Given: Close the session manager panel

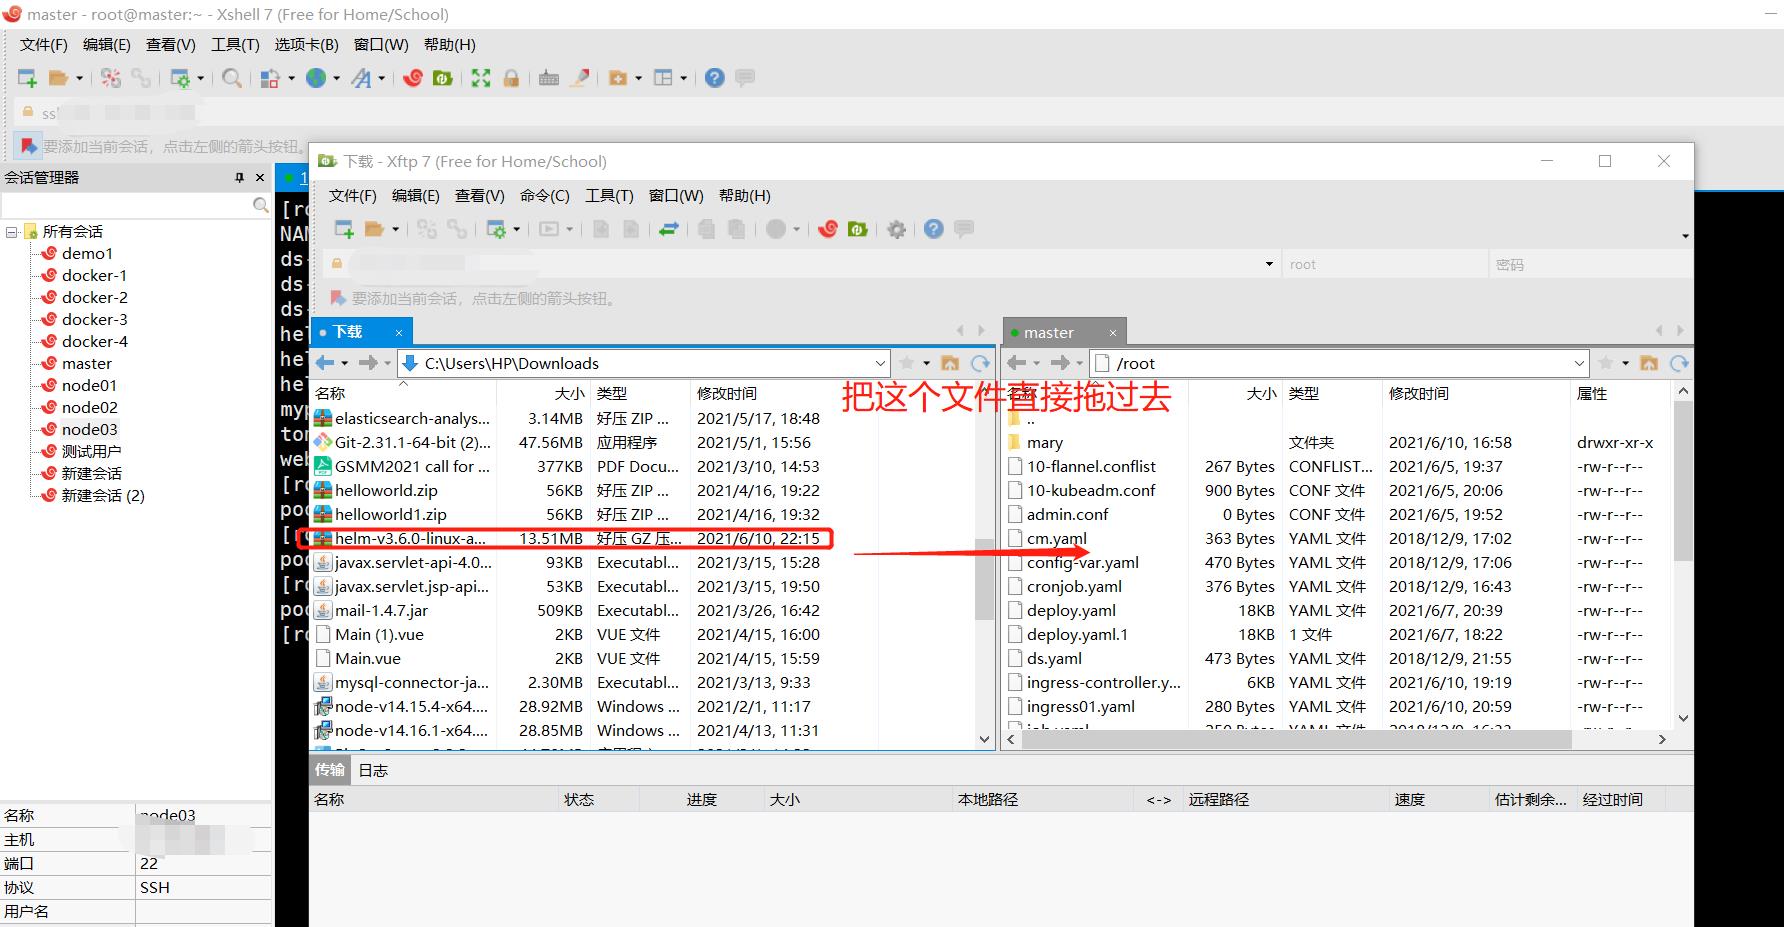Looking at the screenshot, I should (260, 177).
